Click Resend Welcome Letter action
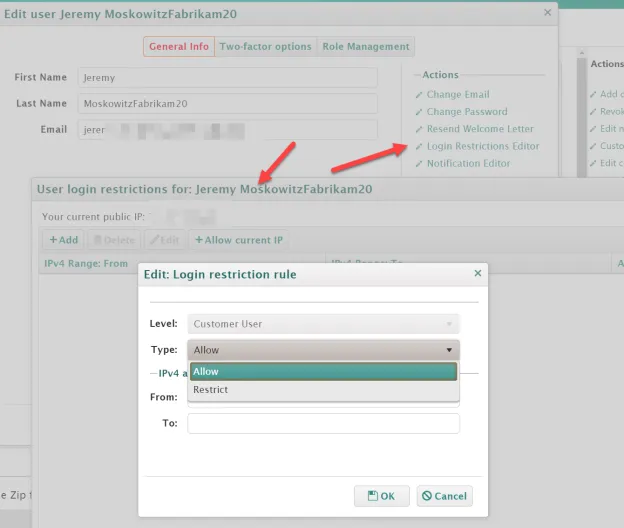This screenshot has height=528, width=624. 480,129
